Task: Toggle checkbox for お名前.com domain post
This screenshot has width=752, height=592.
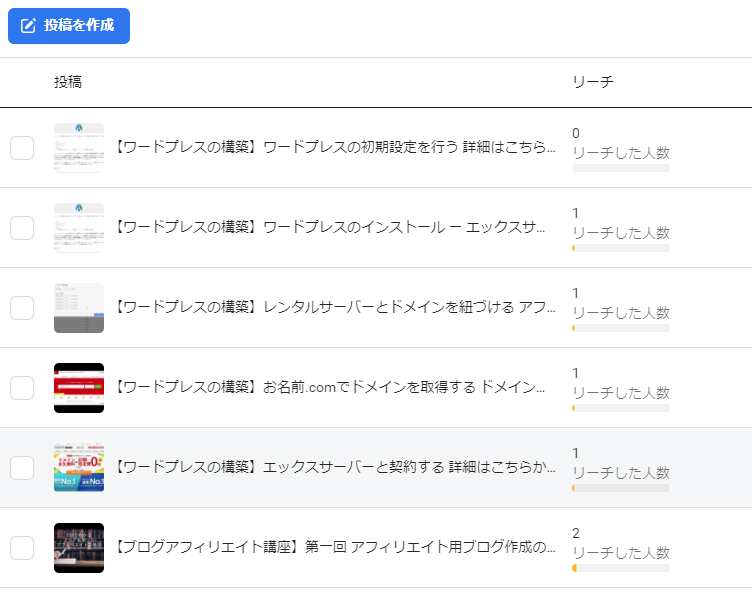Action: pyautogui.click(x=22, y=388)
